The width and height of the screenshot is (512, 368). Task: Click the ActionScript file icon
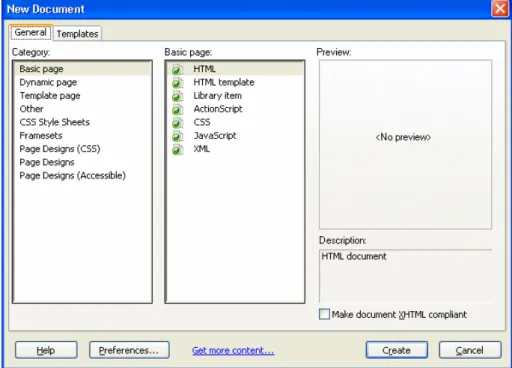click(x=177, y=109)
